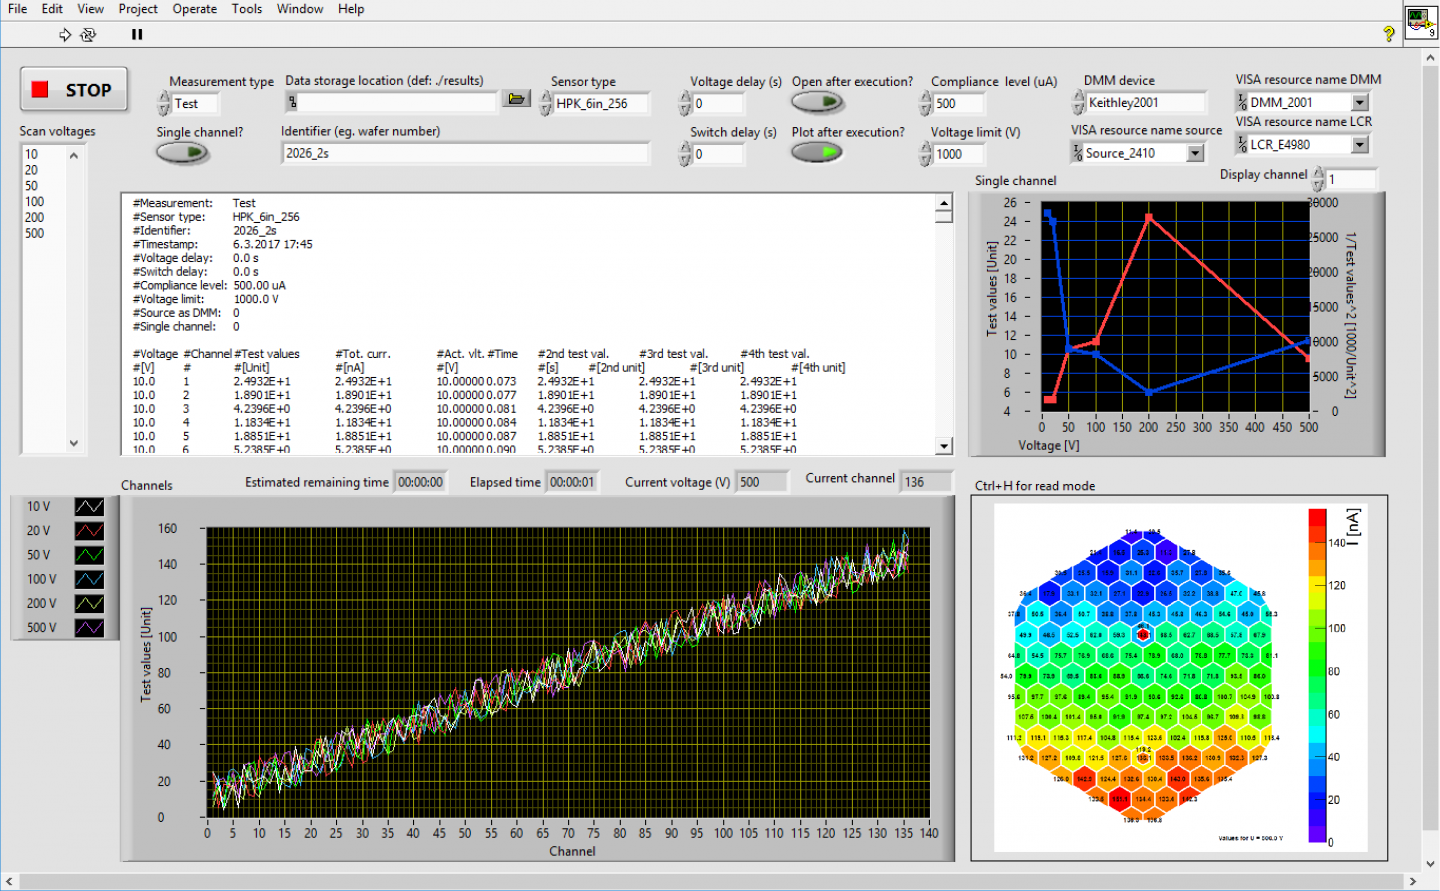This screenshot has width=1440, height=891.
Task: Click the Identifier input field
Action: [466, 153]
